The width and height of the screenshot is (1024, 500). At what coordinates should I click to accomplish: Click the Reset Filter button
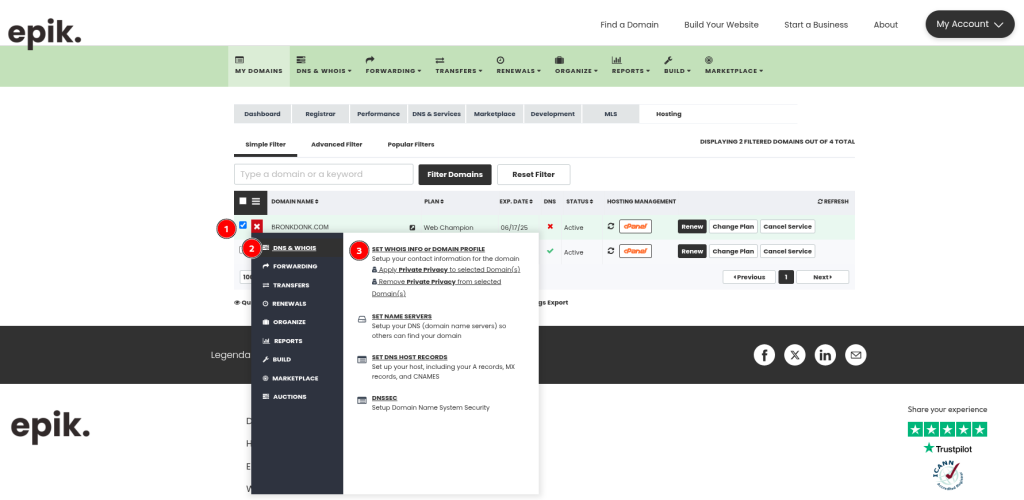tap(534, 174)
